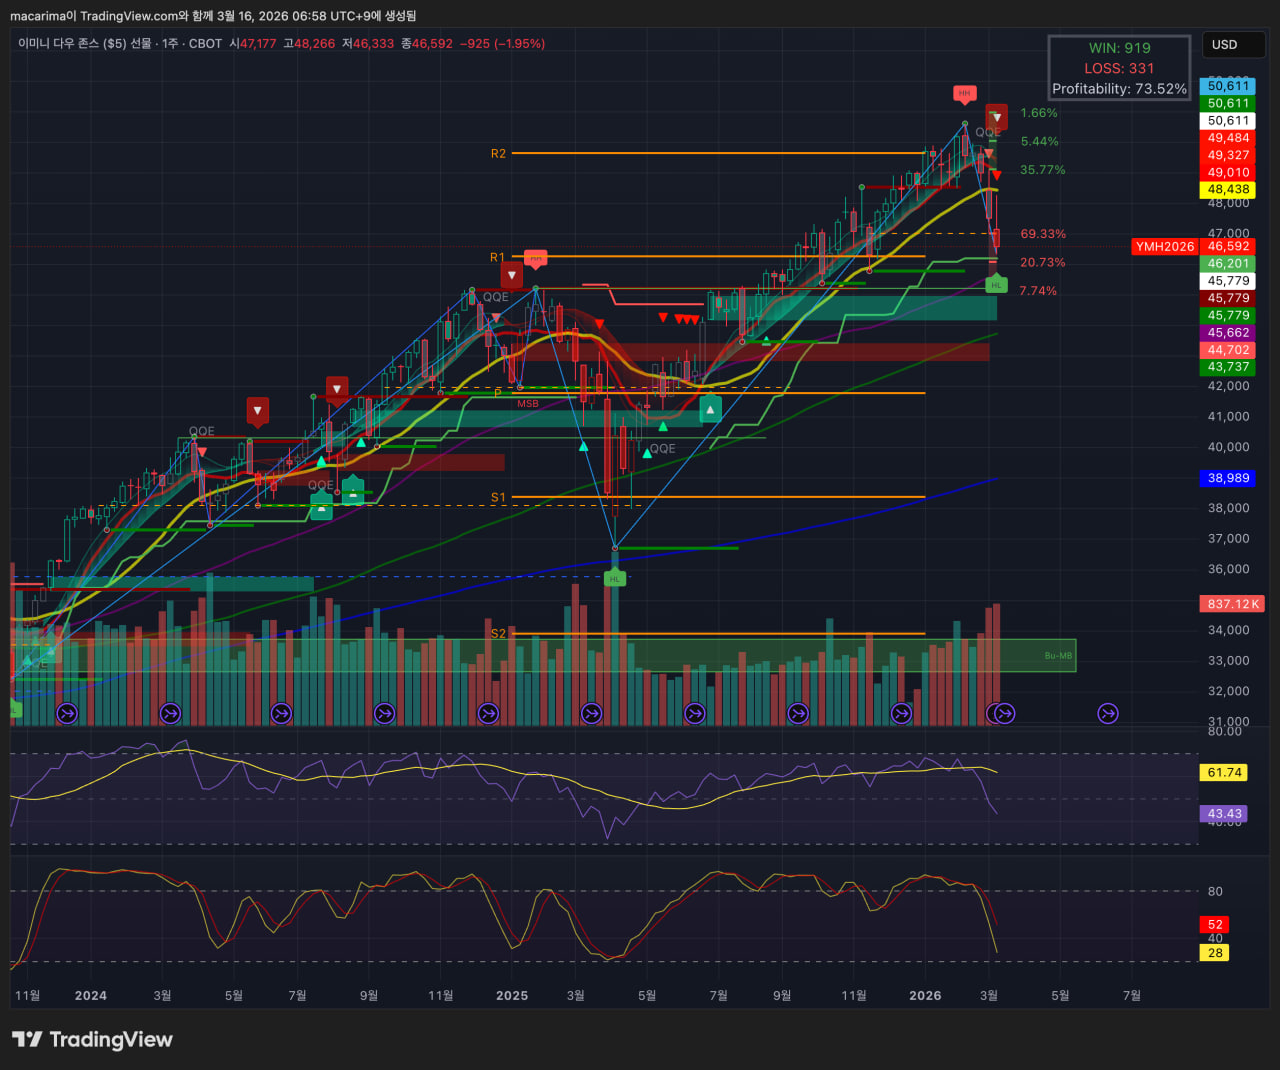Click the Bu-MB zone label
1280x1070 pixels.
tap(1058, 656)
